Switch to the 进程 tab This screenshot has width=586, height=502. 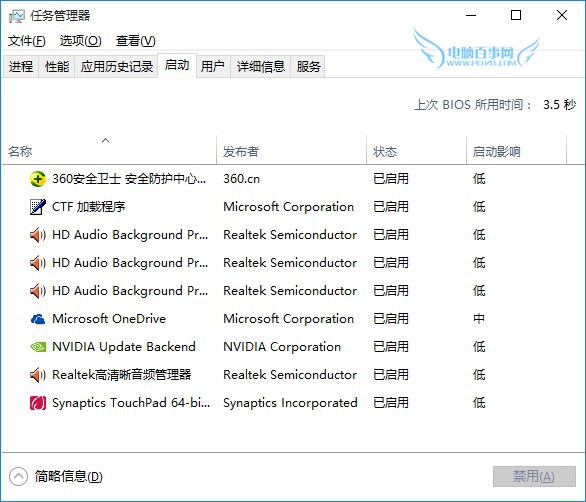tap(21, 67)
